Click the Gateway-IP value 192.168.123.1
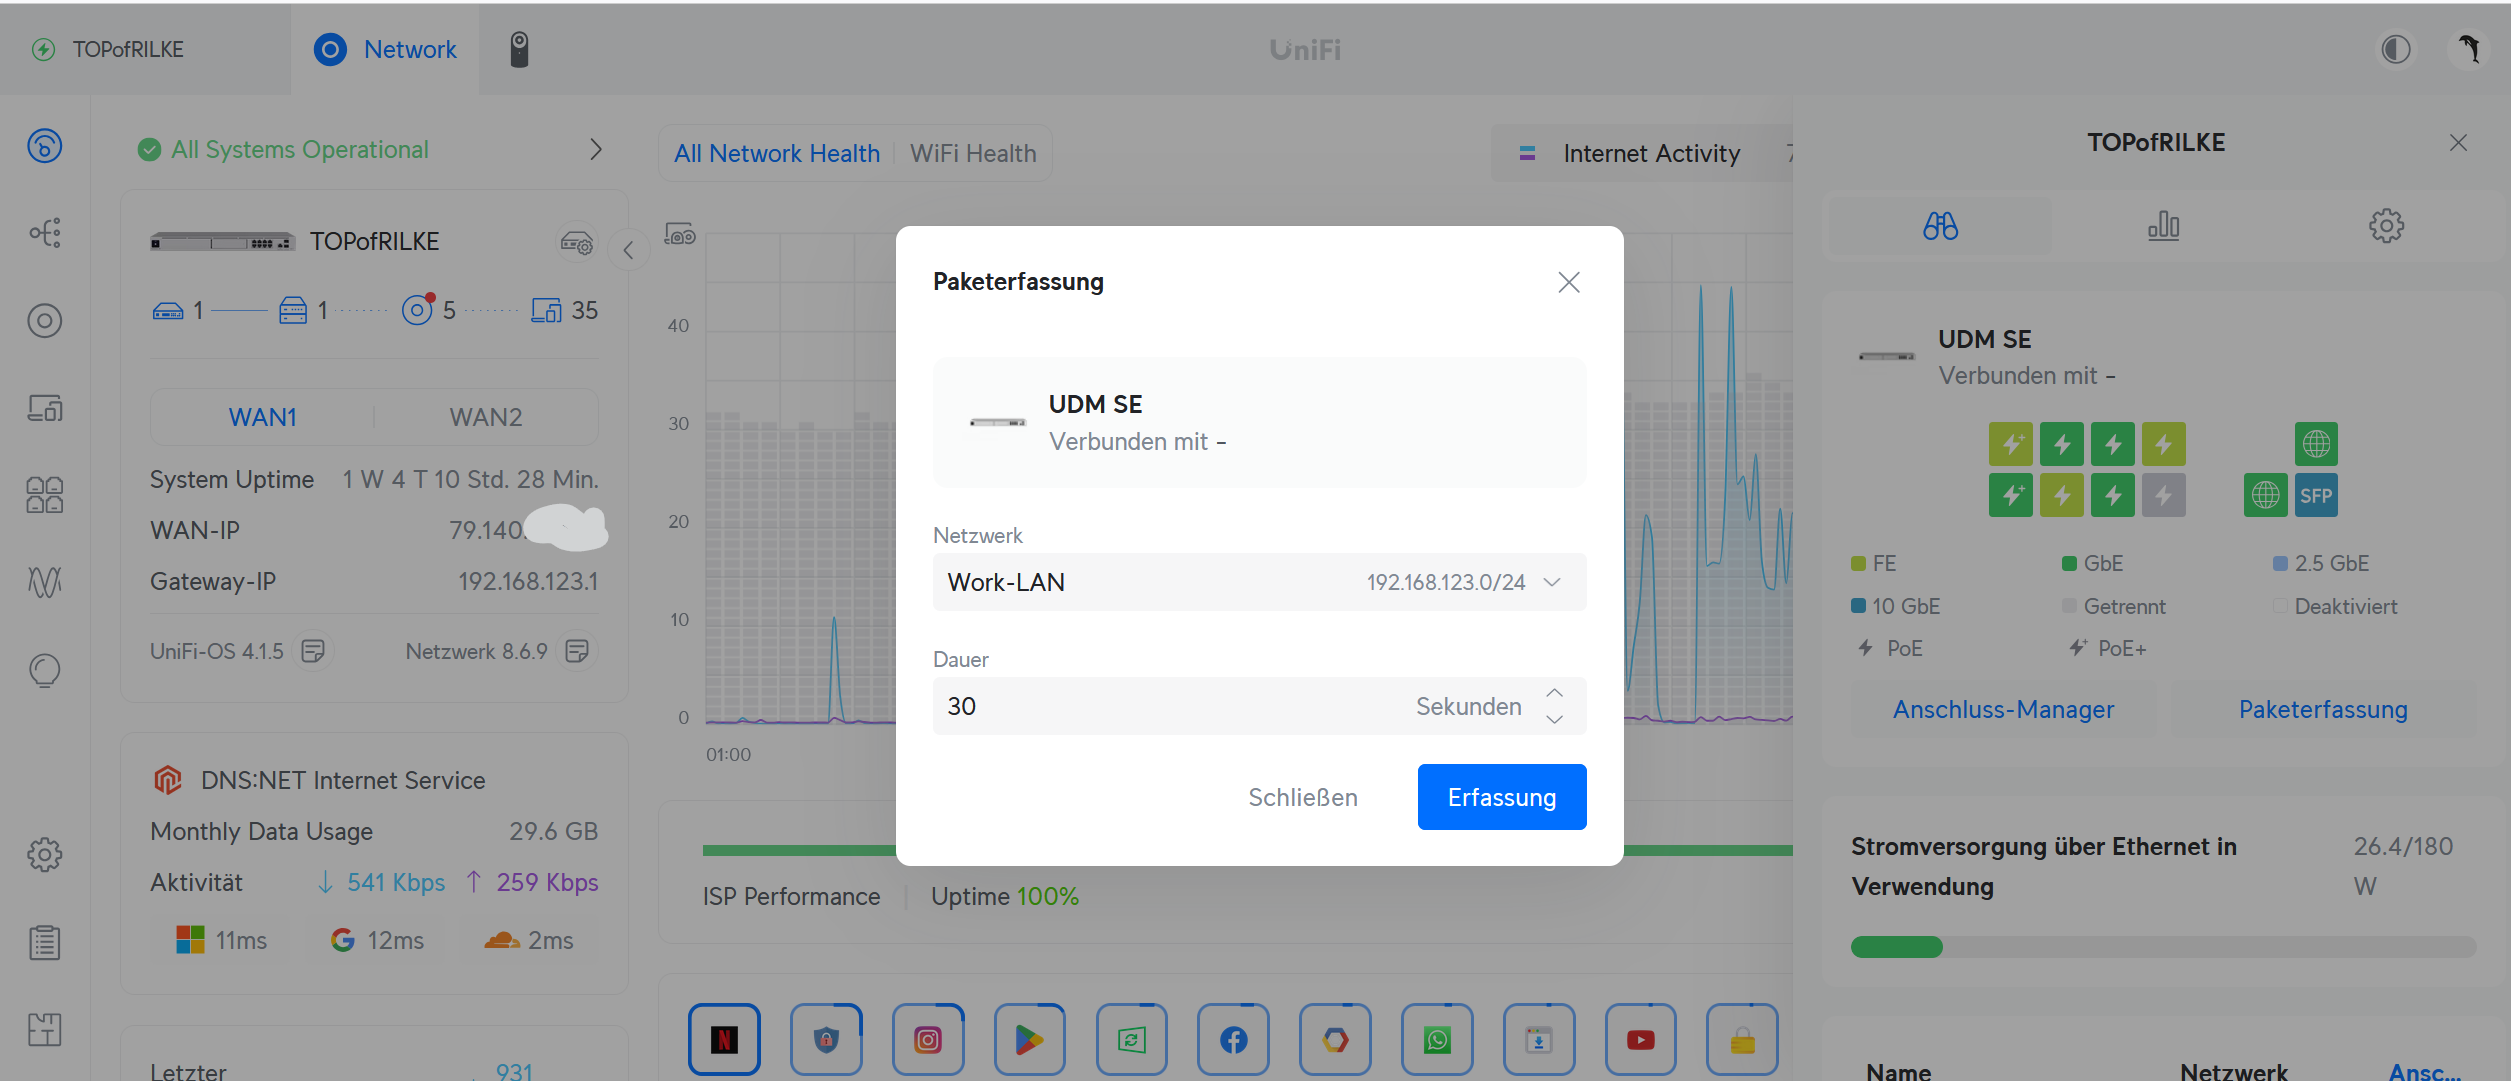Image resolution: width=2511 pixels, height=1081 pixels. (528, 581)
